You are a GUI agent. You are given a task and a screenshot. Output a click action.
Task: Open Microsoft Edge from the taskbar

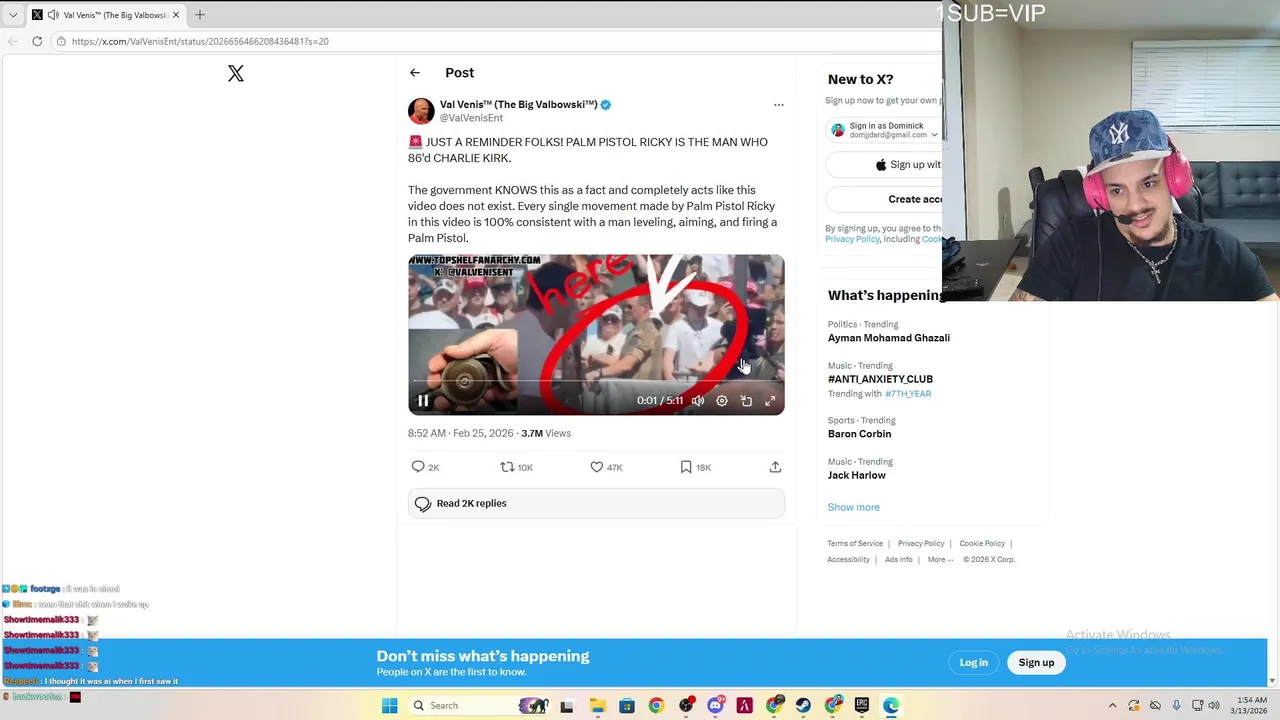pos(891,706)
